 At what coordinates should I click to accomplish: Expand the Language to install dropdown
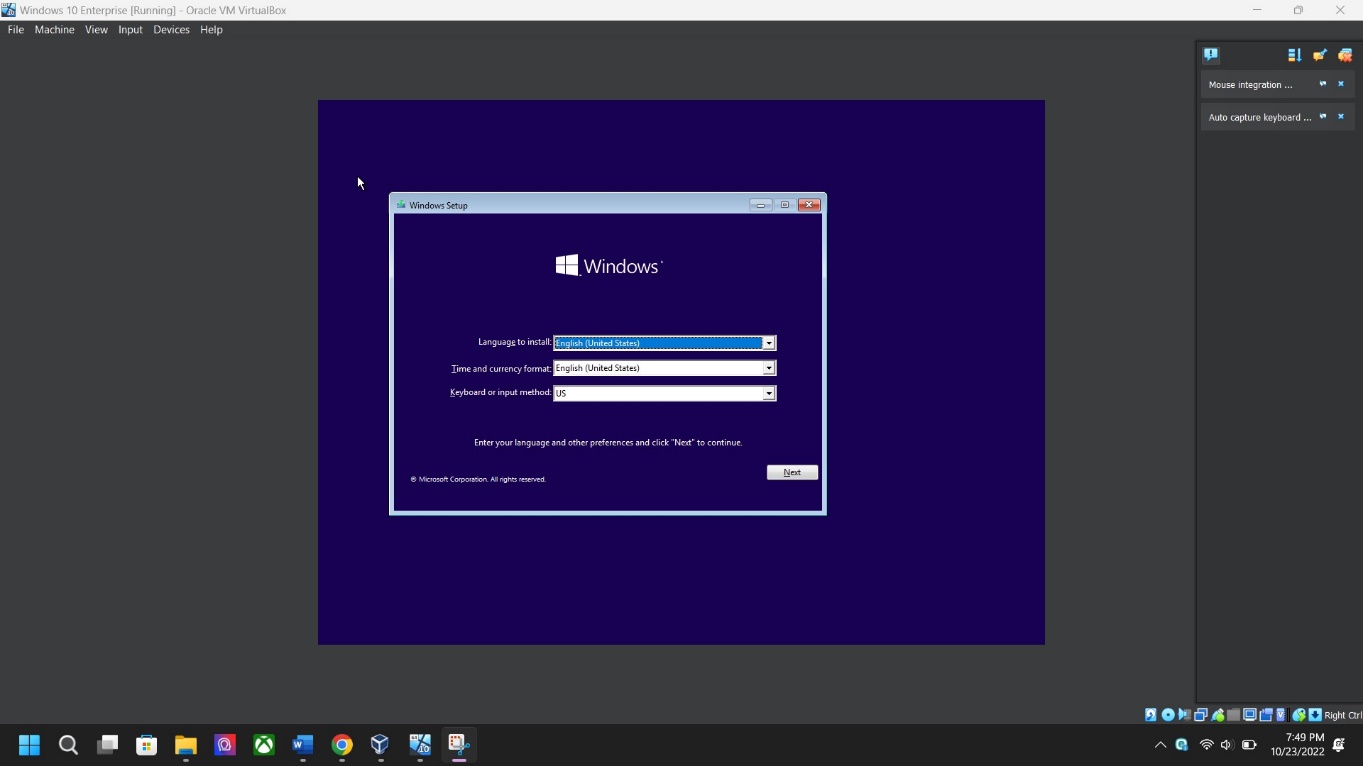click(x=768, y=343)
